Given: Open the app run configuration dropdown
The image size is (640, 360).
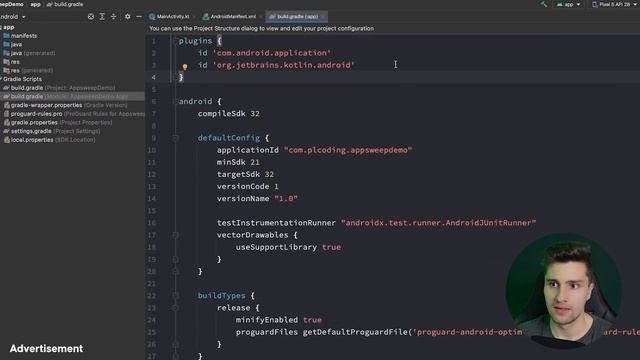Looking at the screenshot, I should [x=568, y=4].
